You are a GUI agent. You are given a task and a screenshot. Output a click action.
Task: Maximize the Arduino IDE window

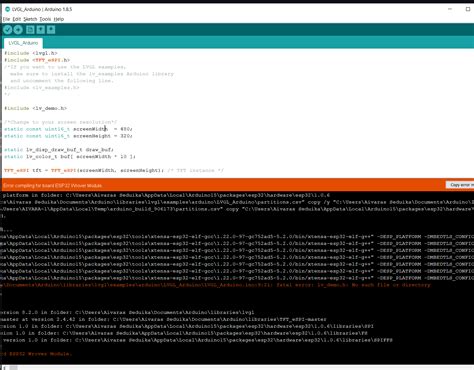coord(468,9)
